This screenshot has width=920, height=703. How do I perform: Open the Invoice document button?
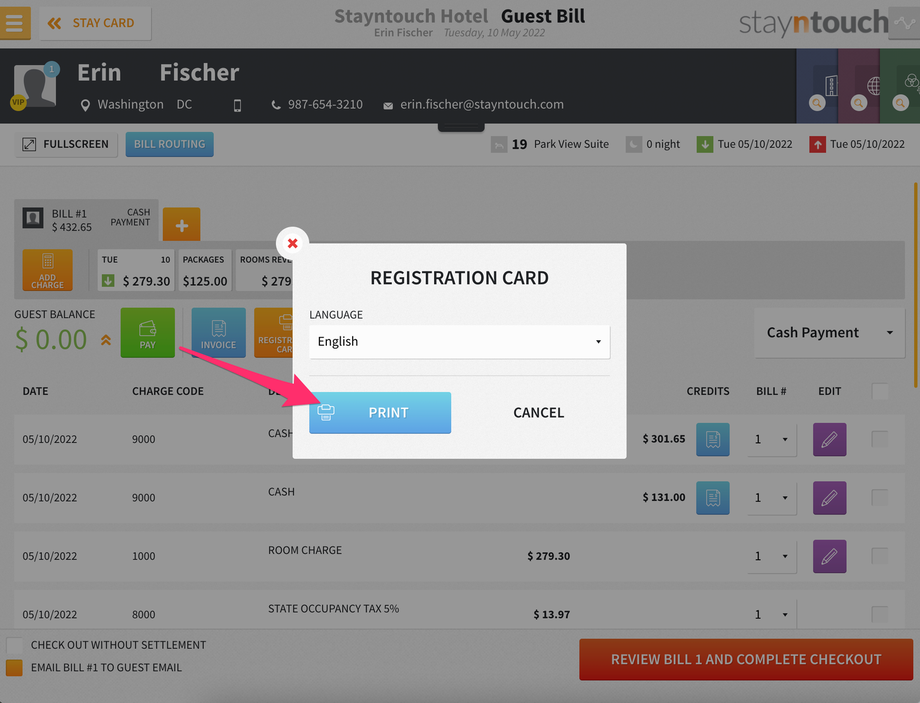click(218, 333)
